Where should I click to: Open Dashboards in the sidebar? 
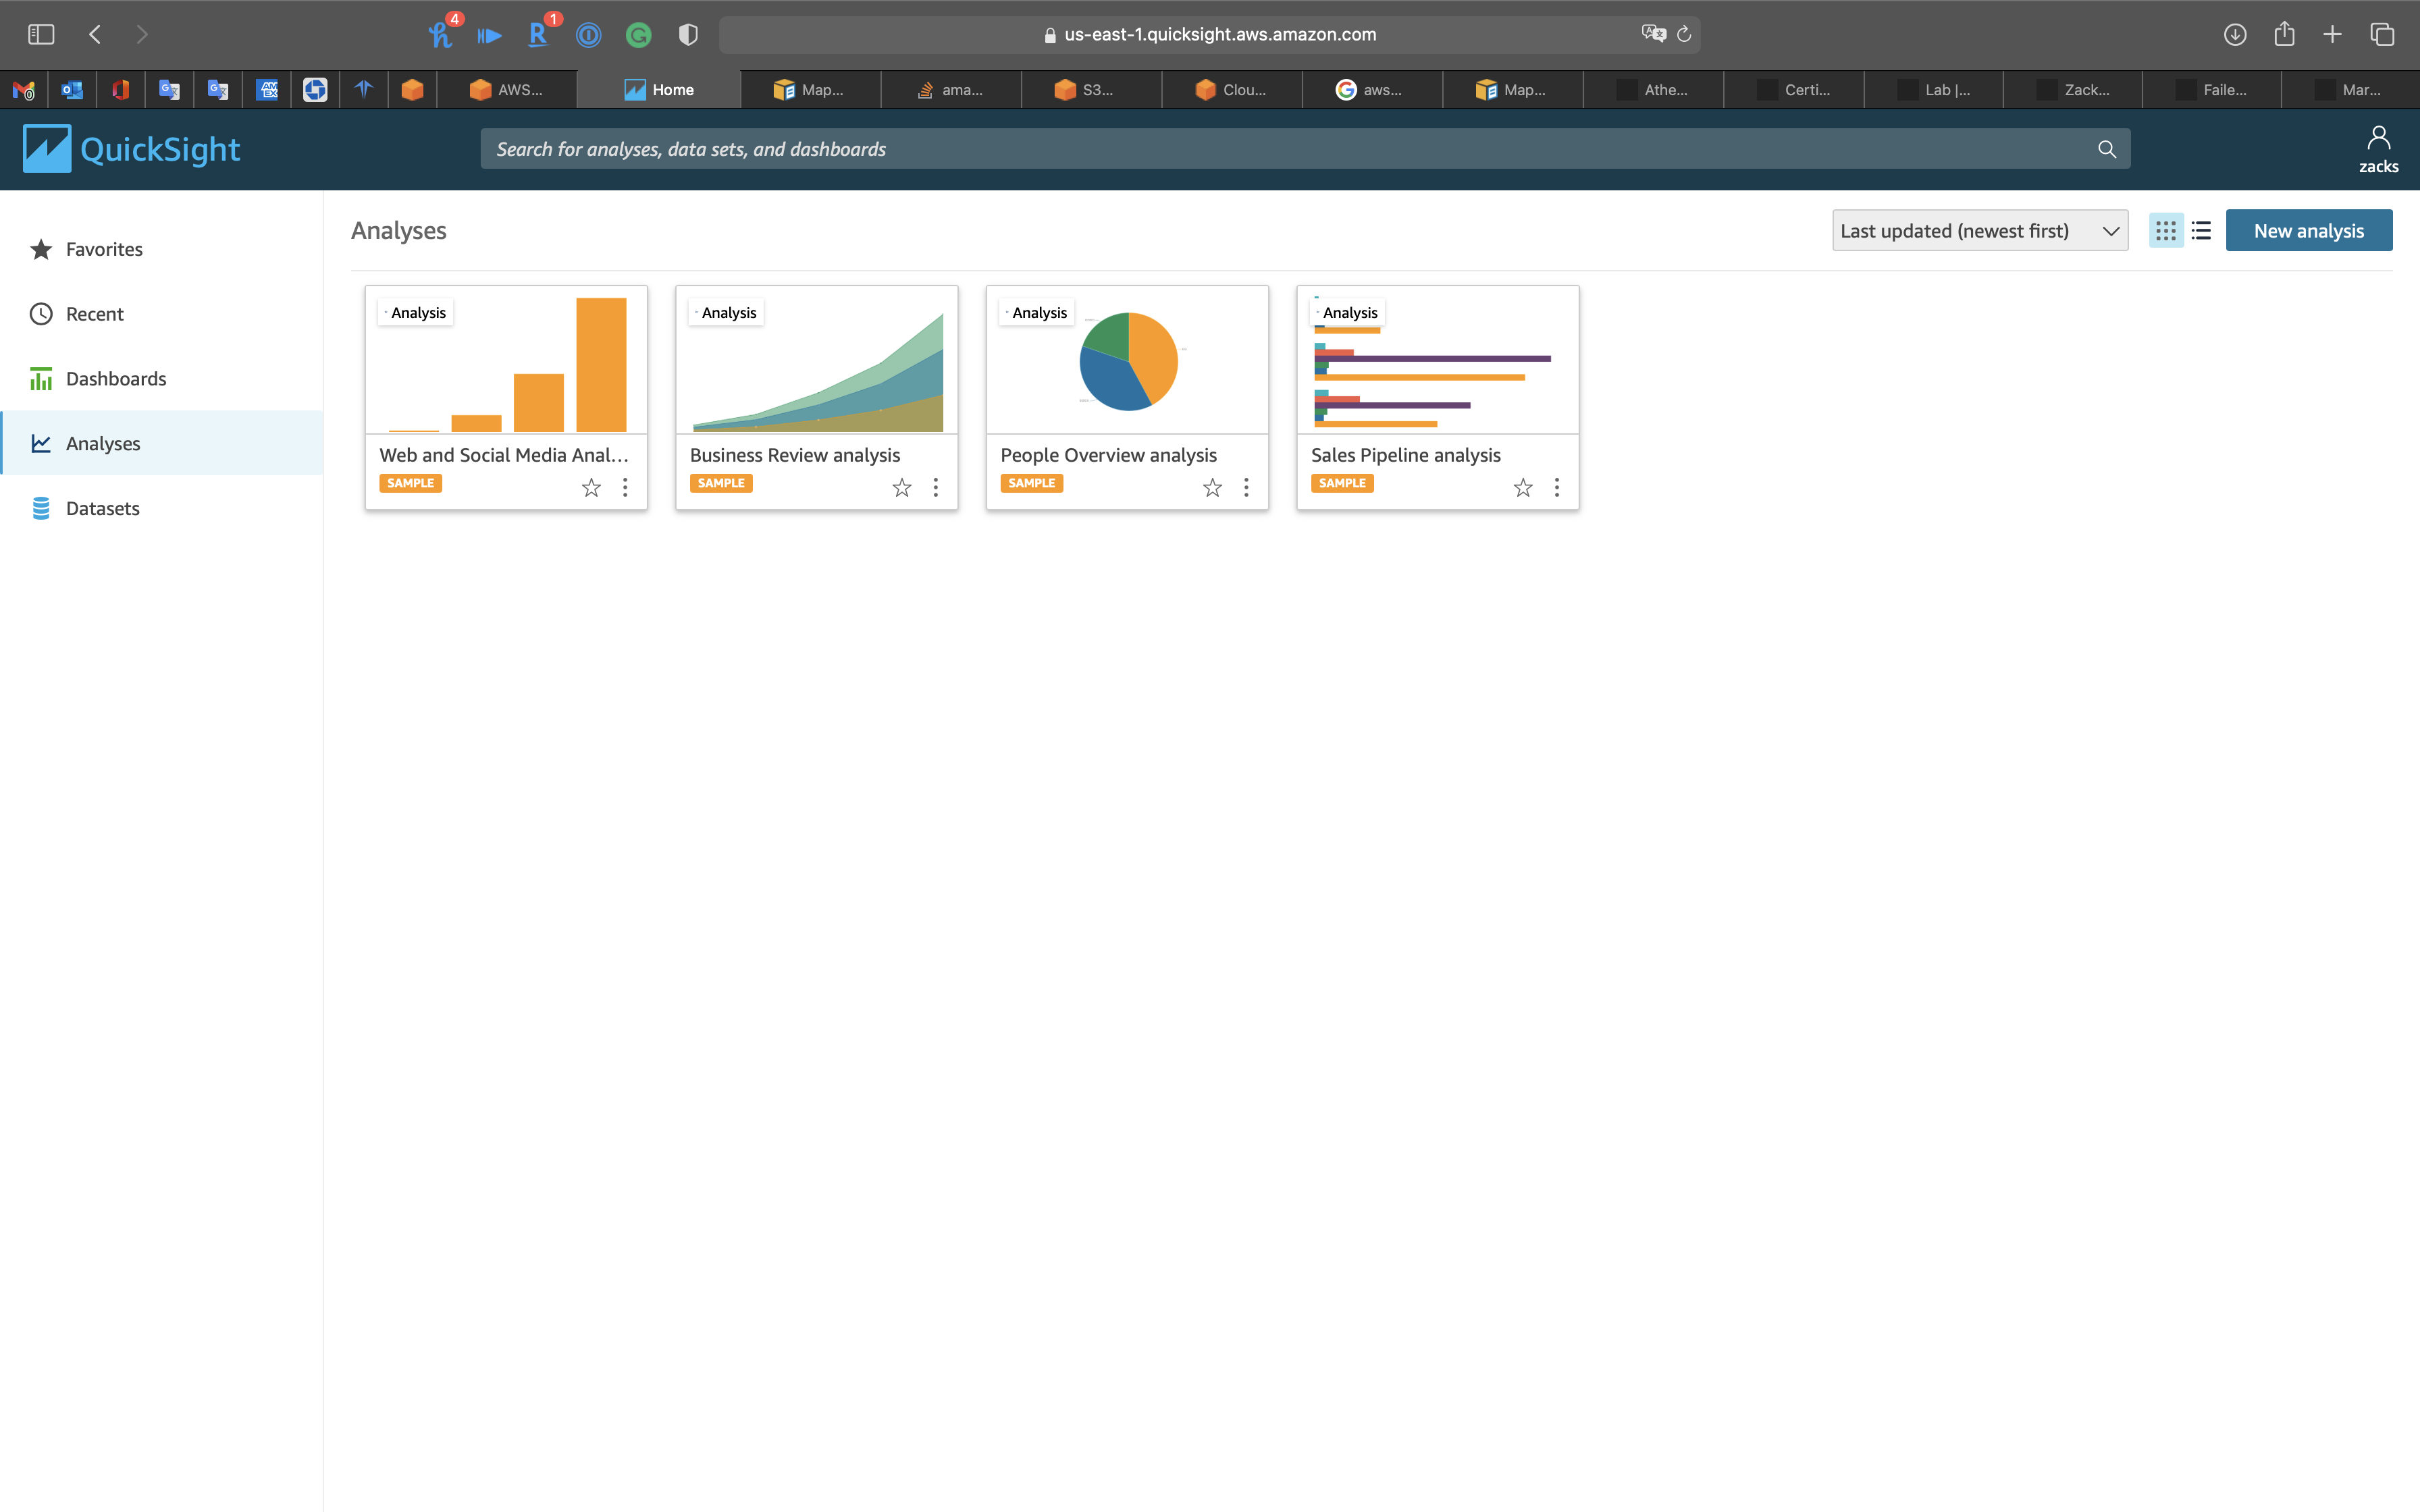tap(115, 379)
